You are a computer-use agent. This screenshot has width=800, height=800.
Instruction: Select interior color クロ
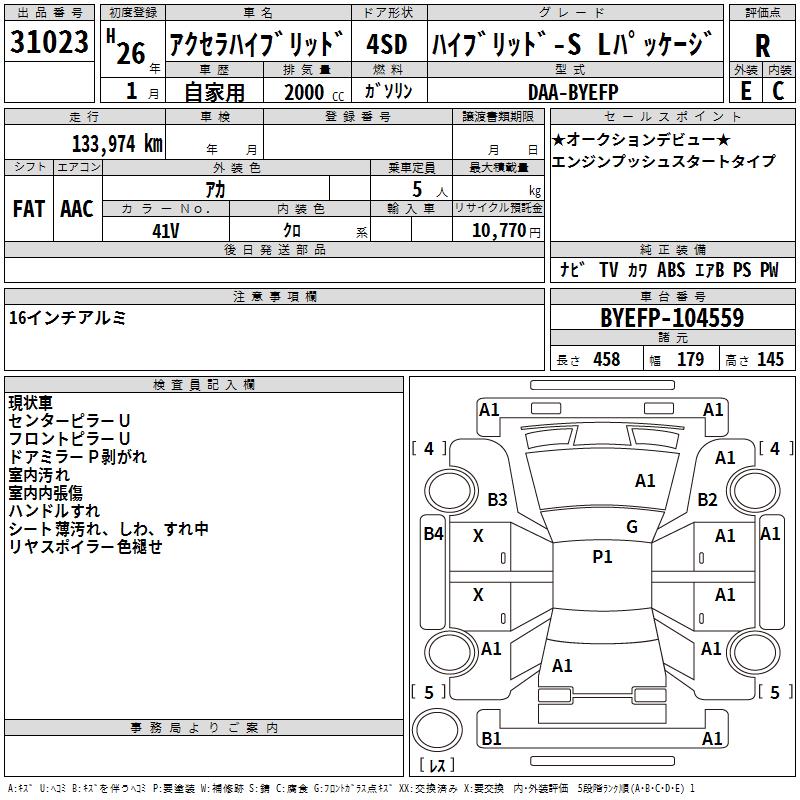[x=292, y=231]
